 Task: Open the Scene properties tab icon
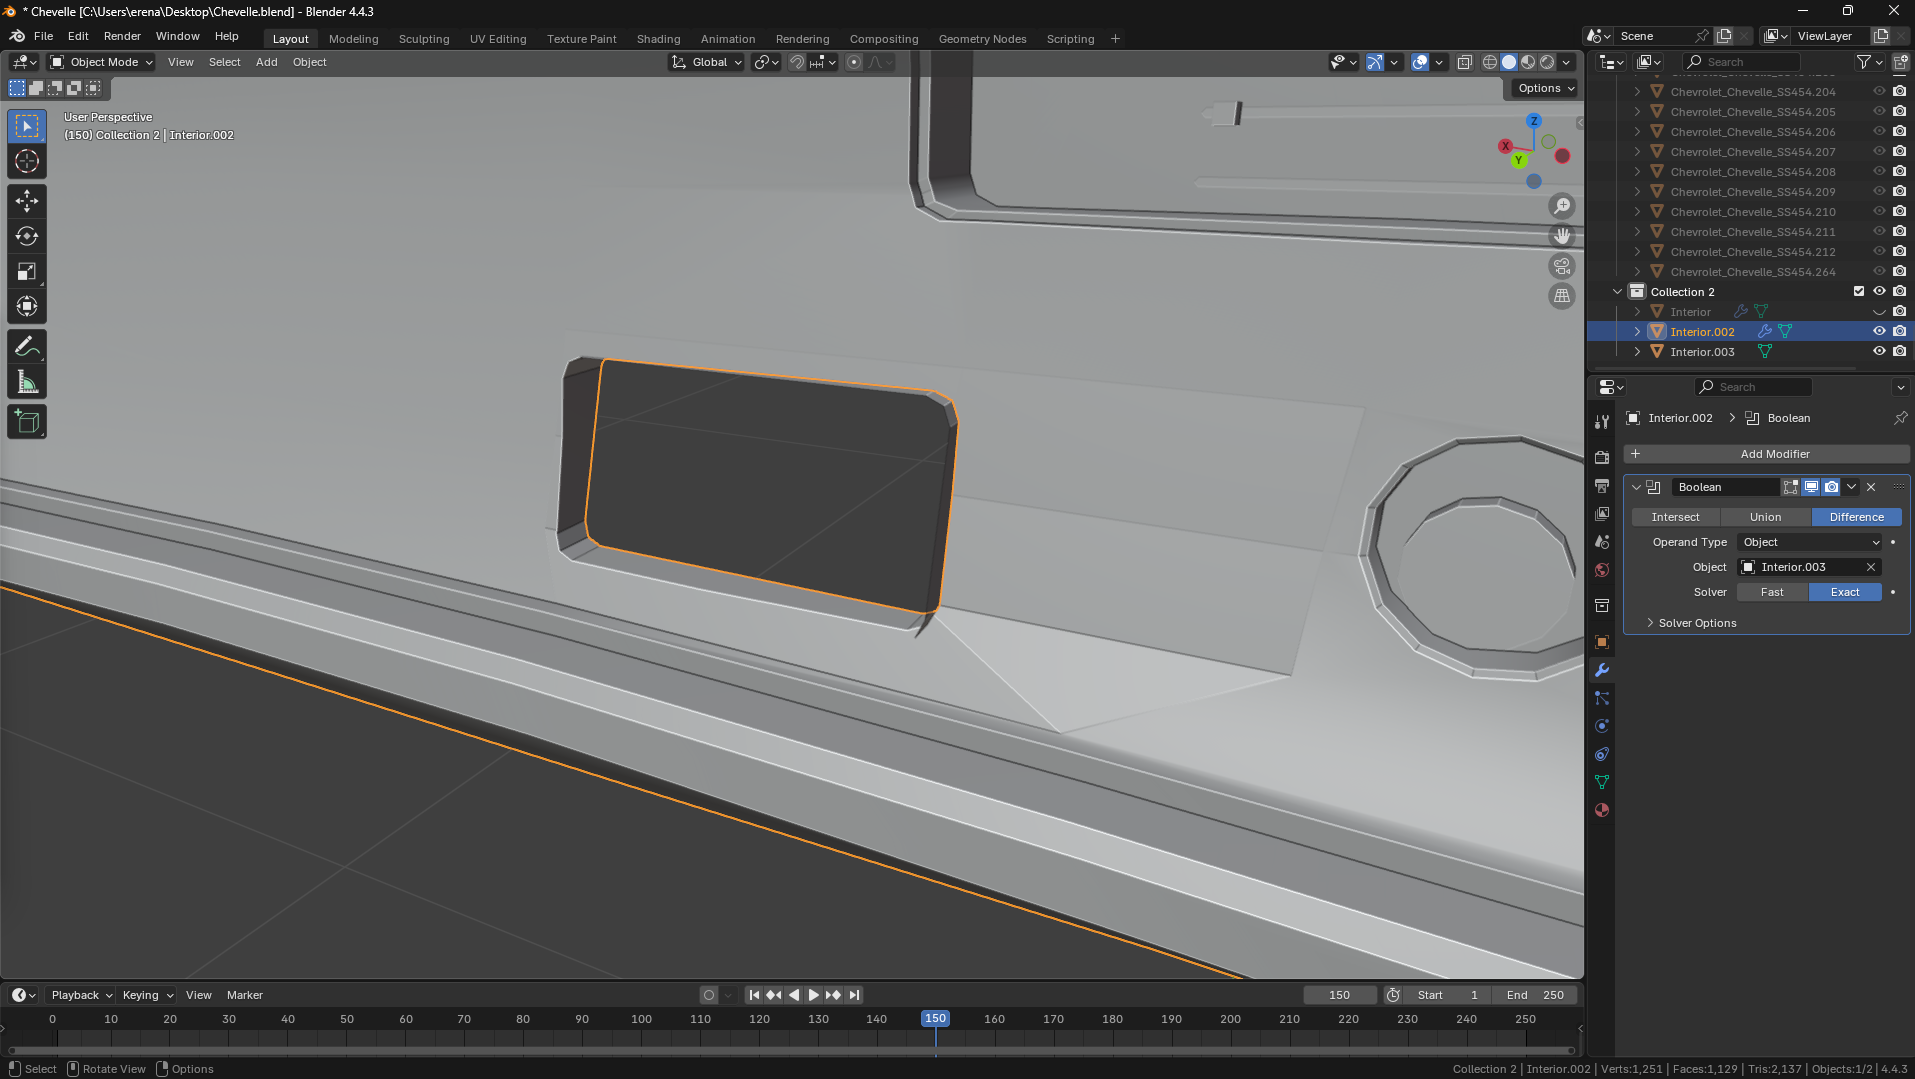1602,541
